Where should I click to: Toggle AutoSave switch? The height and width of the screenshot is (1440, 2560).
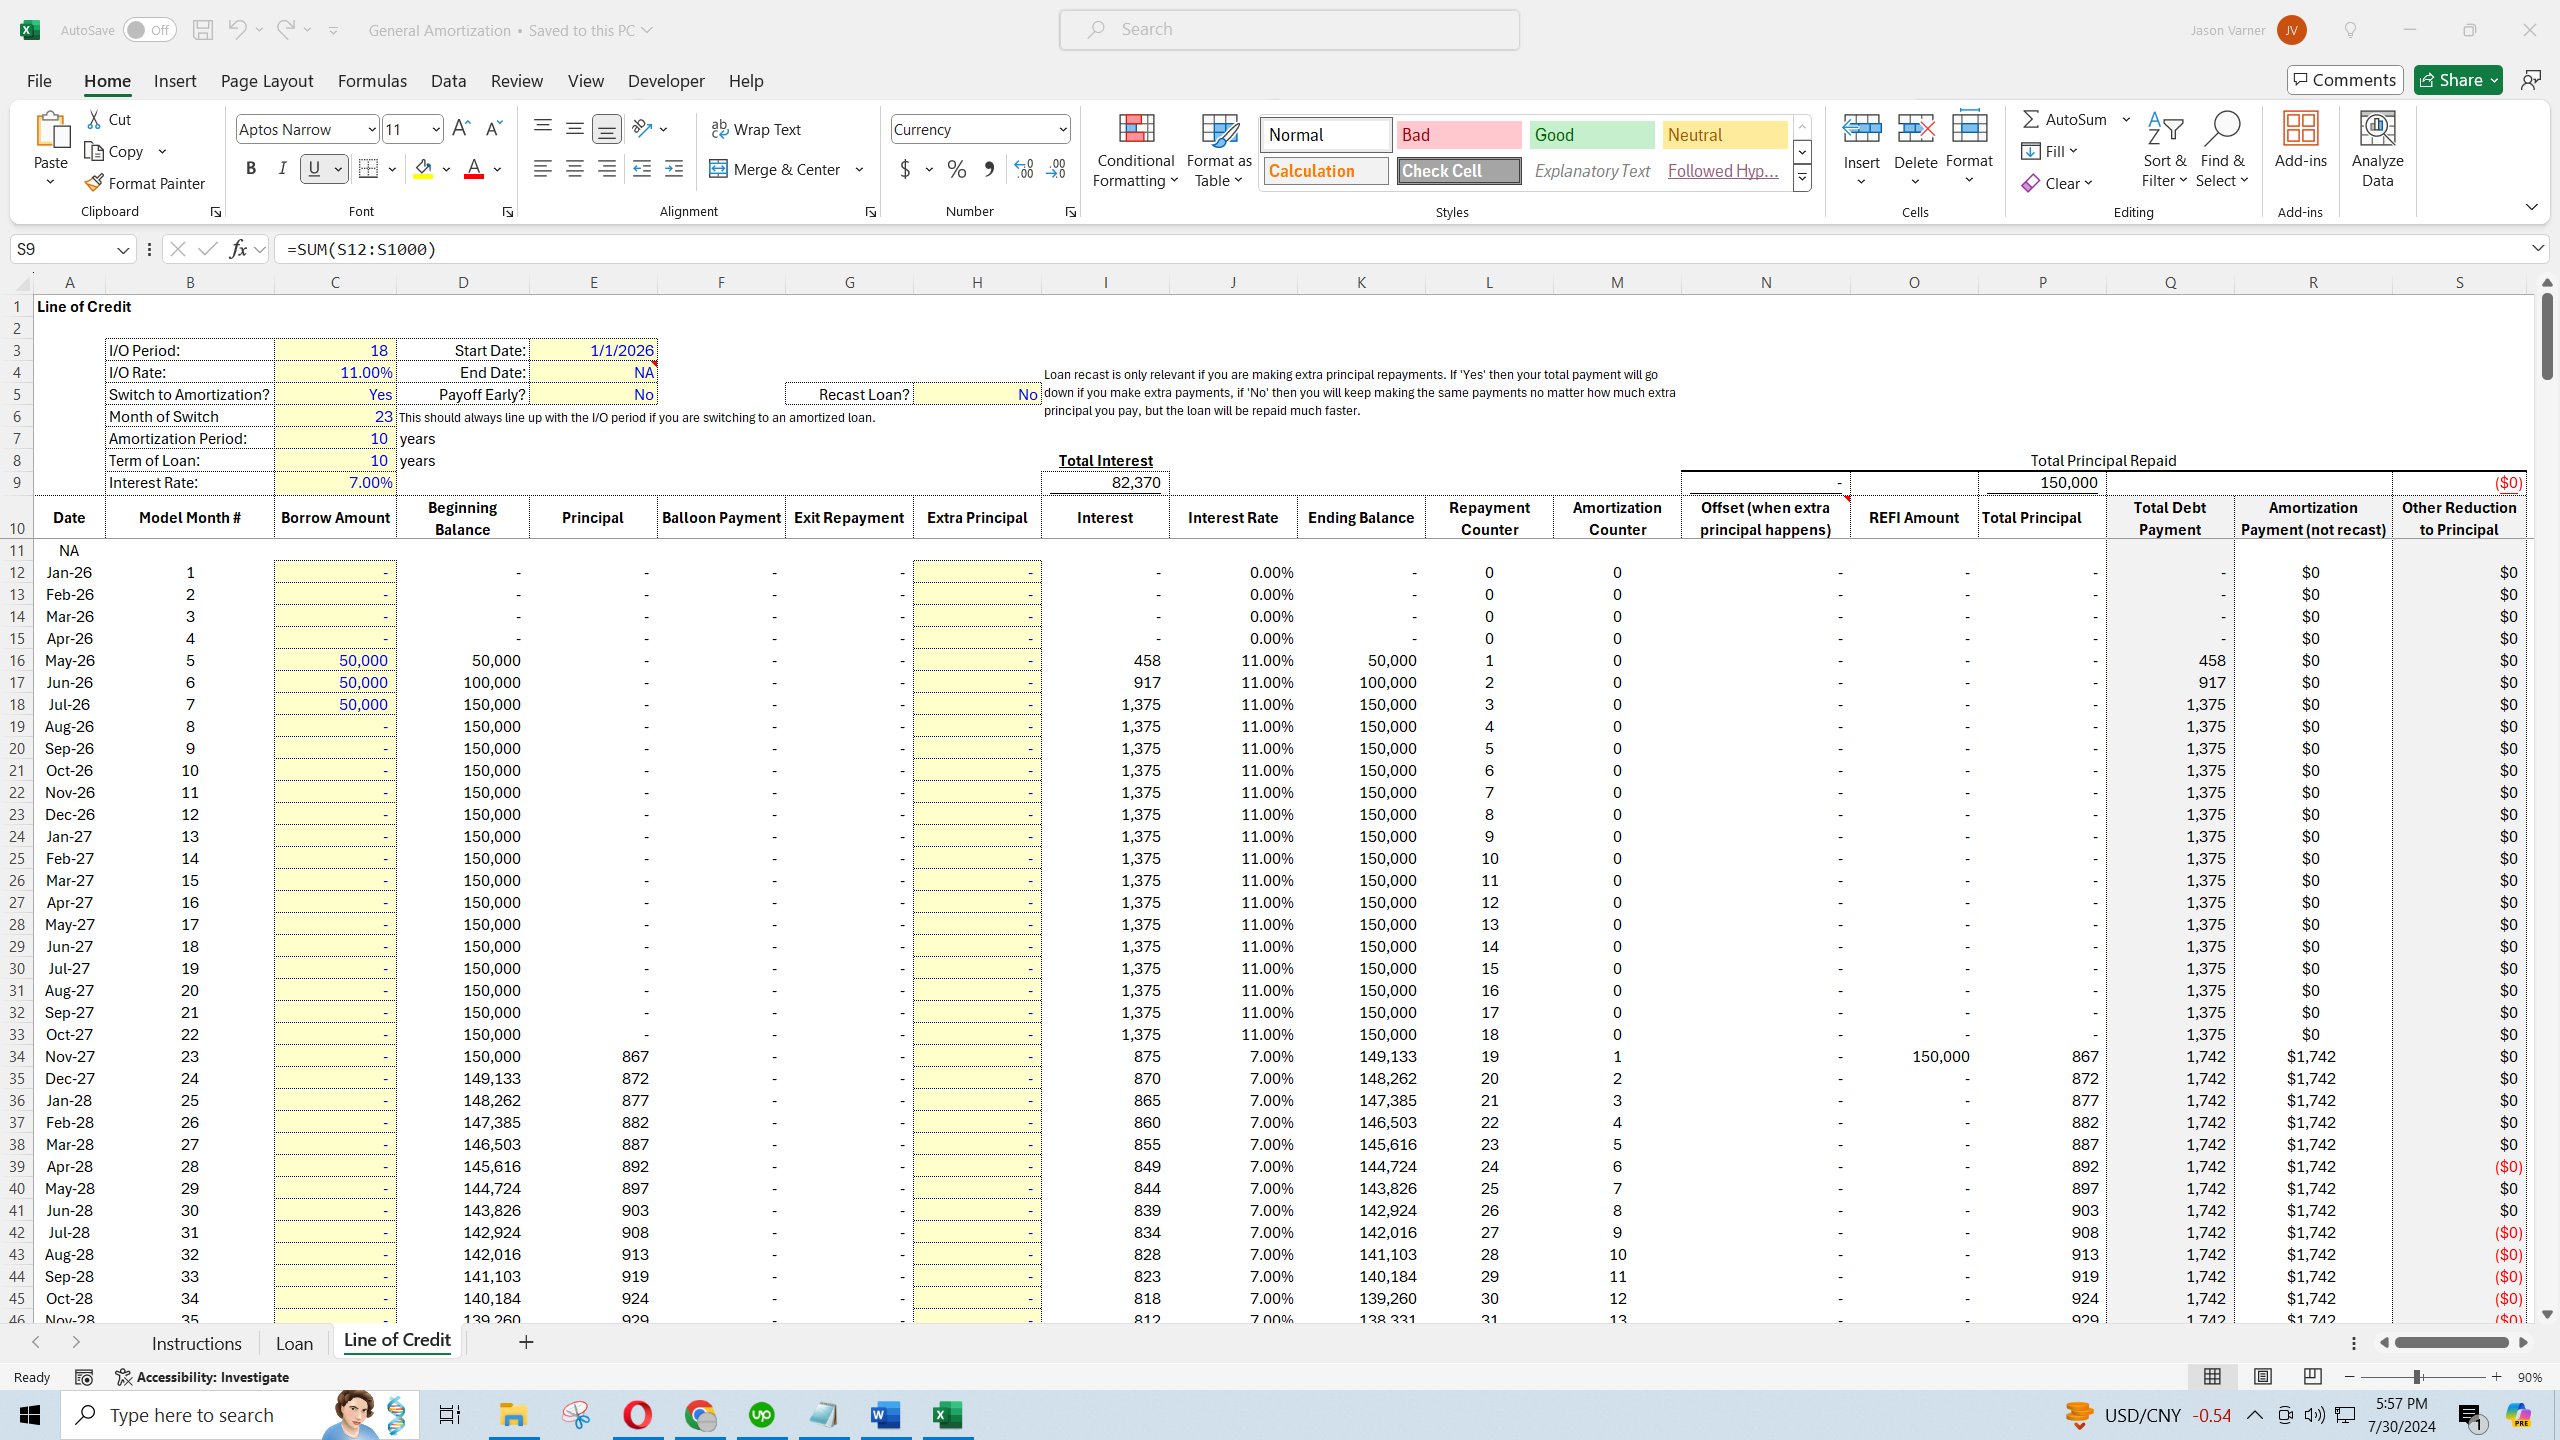(x=150, y=30)
